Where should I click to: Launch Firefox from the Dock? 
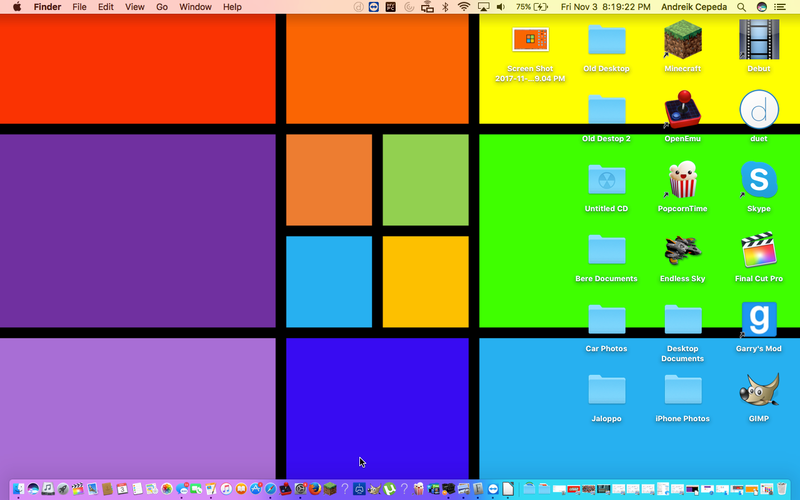pos(315,489)
